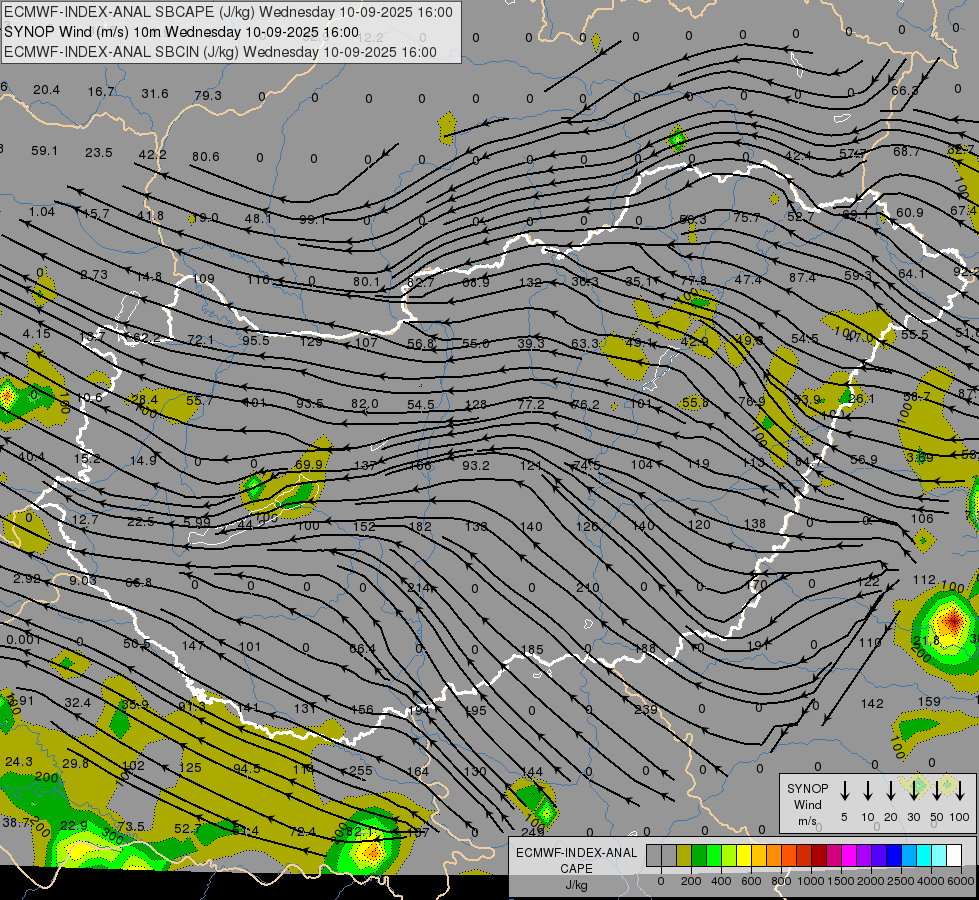Viewport: 979px width, 900px height.
Task: Click the map value 194
Action: click(419, 711)
